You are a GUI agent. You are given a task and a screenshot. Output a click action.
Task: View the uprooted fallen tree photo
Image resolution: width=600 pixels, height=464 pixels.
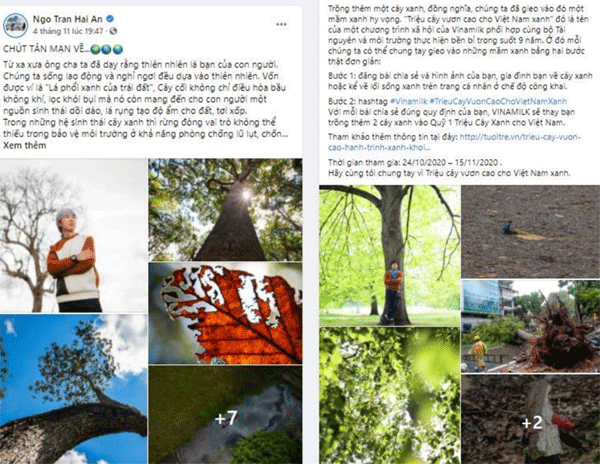tap(531, 326)
